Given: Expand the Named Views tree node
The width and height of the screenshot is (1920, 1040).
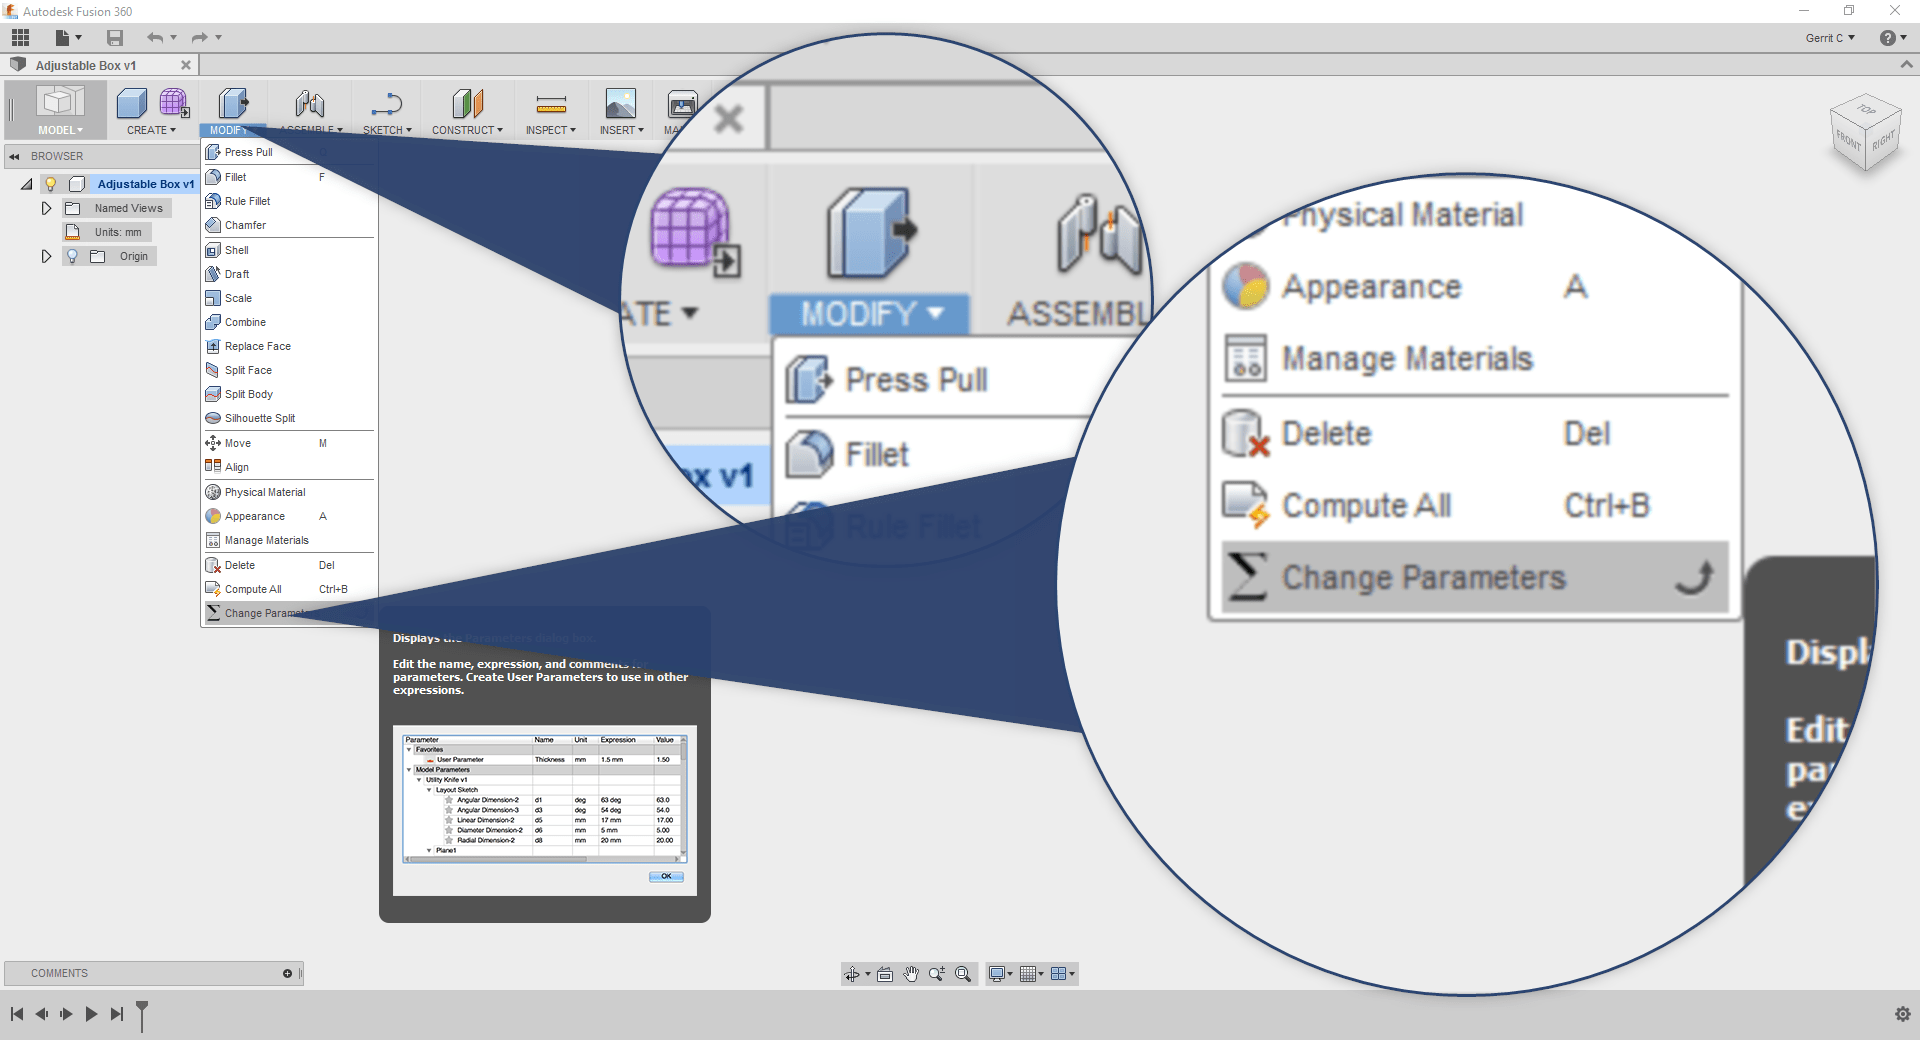Looking at the screenshot, I should click(46, 208).
